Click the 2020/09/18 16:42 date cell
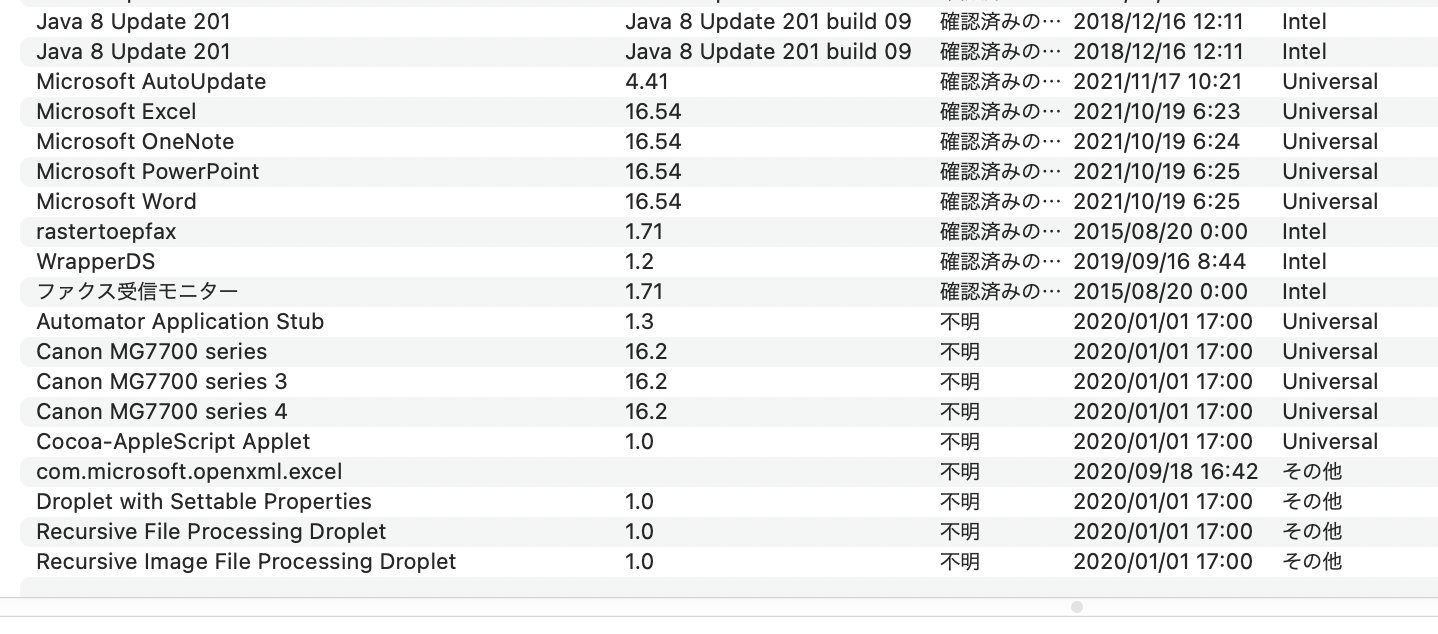This screenshot has width=1438, height=634. coord(1166,472)
